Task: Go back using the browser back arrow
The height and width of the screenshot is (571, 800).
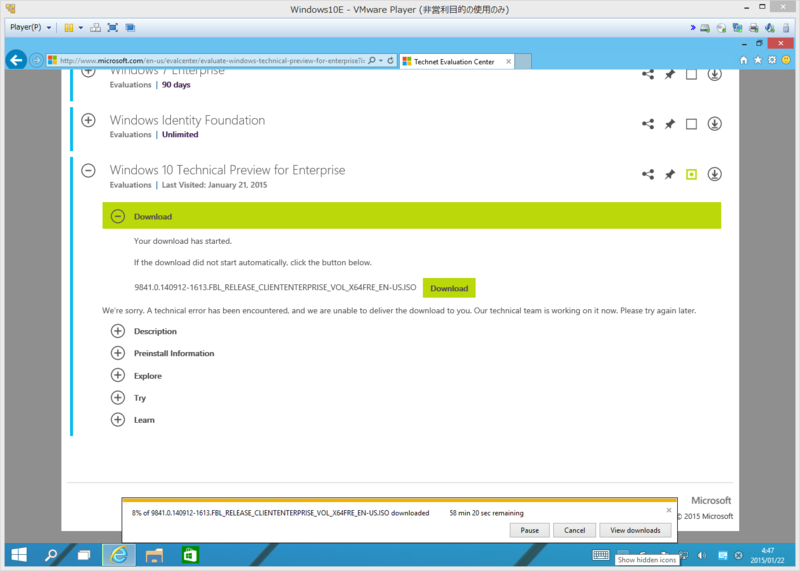Action: click(x=16, y=60)
